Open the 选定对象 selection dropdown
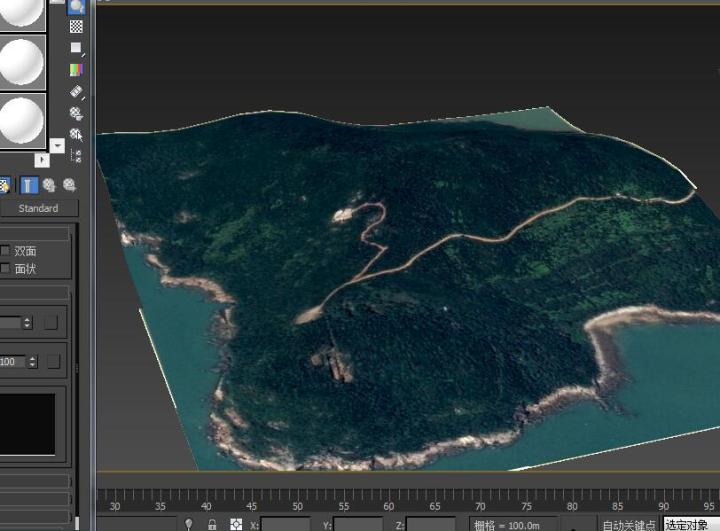720x531 pixels. (691, 525)
